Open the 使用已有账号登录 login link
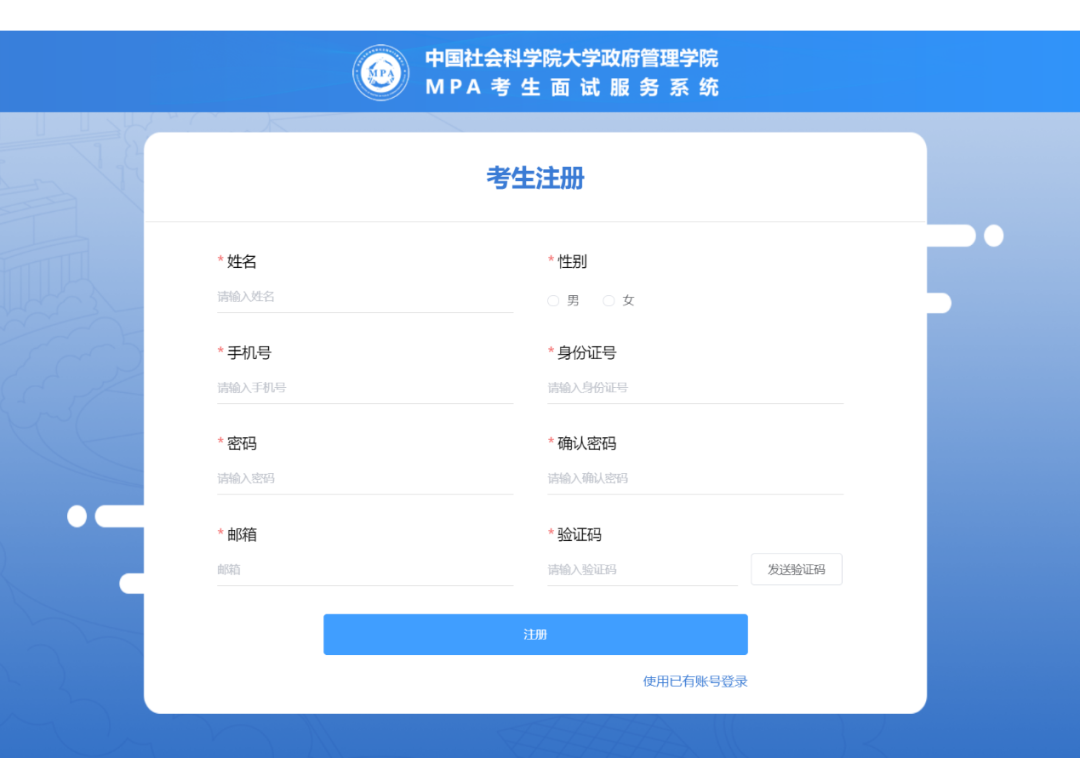 point(695,681)
